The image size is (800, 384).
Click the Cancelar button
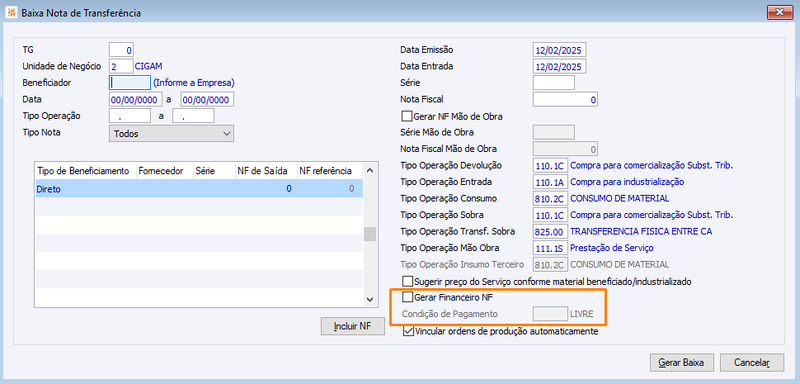(752, 363)
